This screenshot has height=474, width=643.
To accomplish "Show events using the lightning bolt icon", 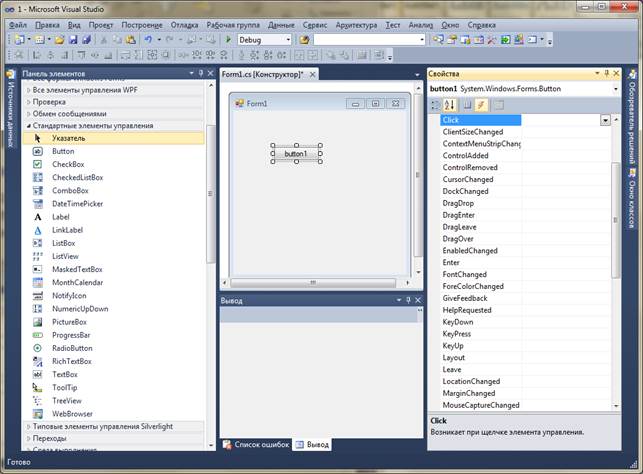I will (481, 104).
